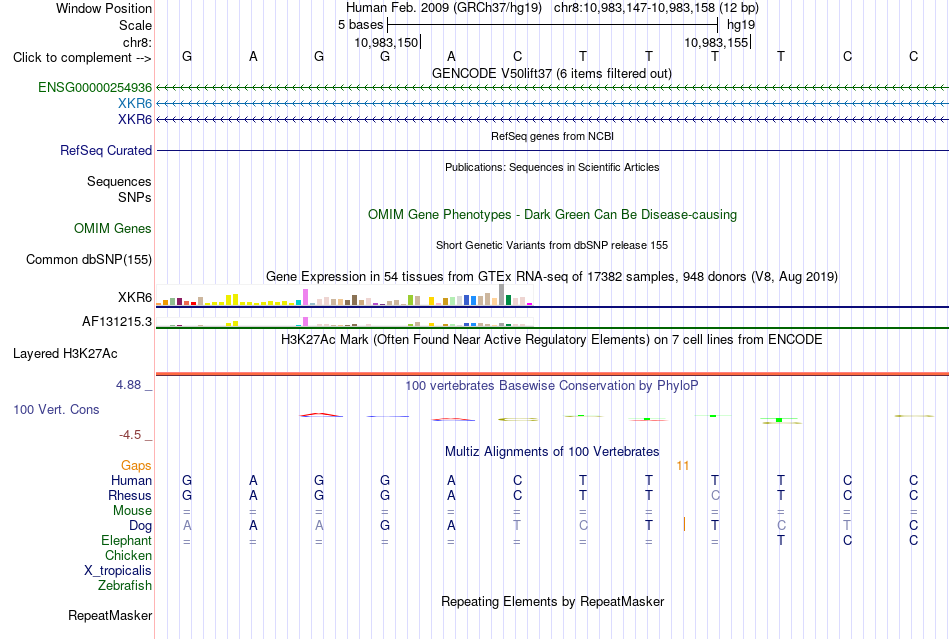Screen dimensions: 950x639
Task: Click the GENCODE V50lift37 track title
Action: pos(552,73)
